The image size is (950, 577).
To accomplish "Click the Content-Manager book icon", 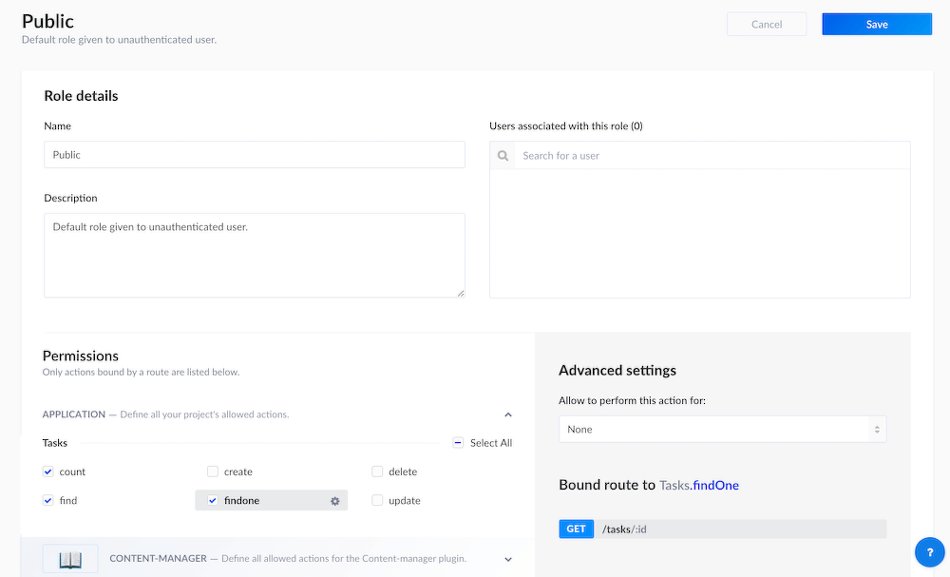I will (70, 559).
